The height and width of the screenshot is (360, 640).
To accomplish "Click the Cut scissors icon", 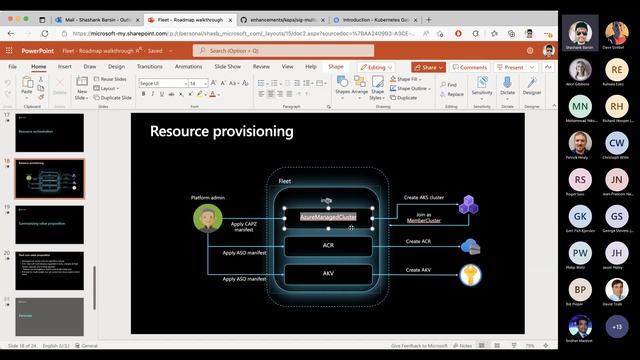I will pos(41,79).
